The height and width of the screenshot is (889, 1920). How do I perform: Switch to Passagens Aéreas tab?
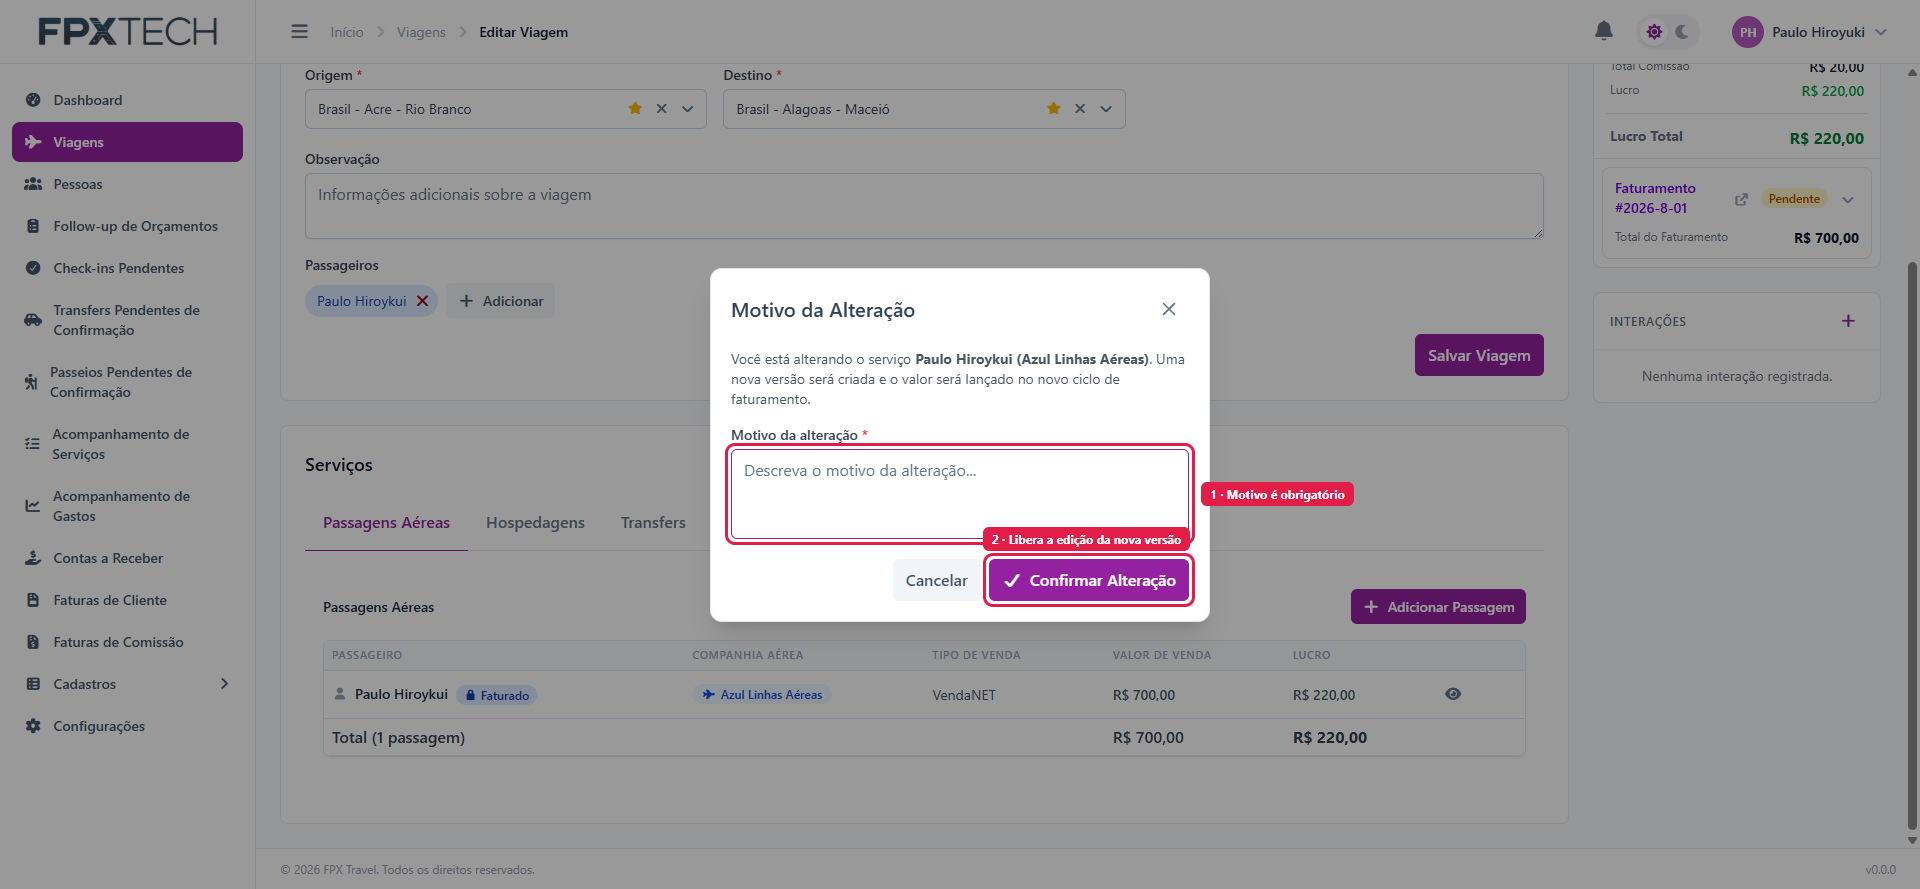(386, 523)
